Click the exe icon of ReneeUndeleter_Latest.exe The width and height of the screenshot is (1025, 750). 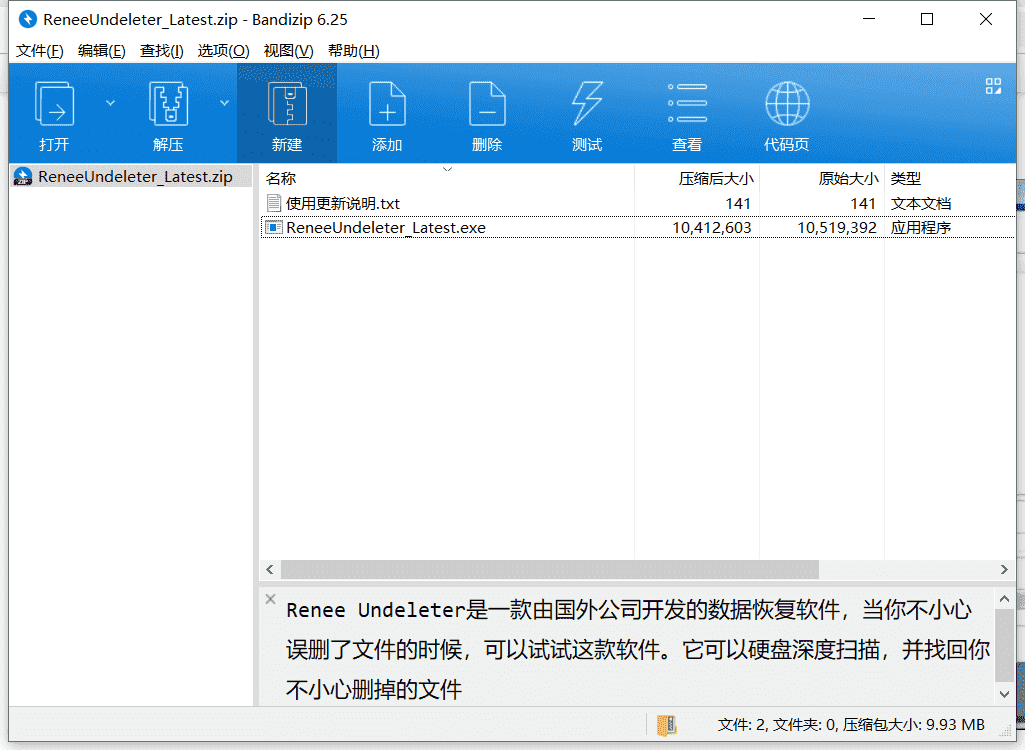[x=274, y=228]
